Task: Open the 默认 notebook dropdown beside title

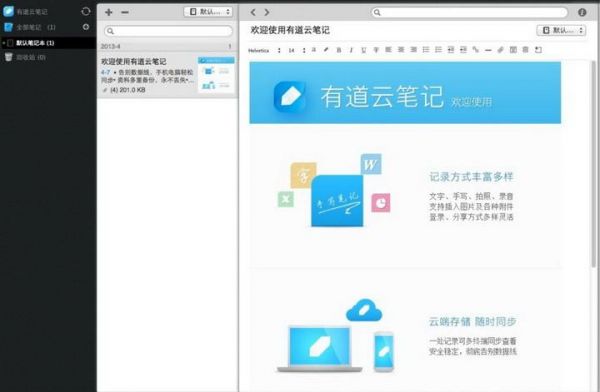Action: [561, 30]
